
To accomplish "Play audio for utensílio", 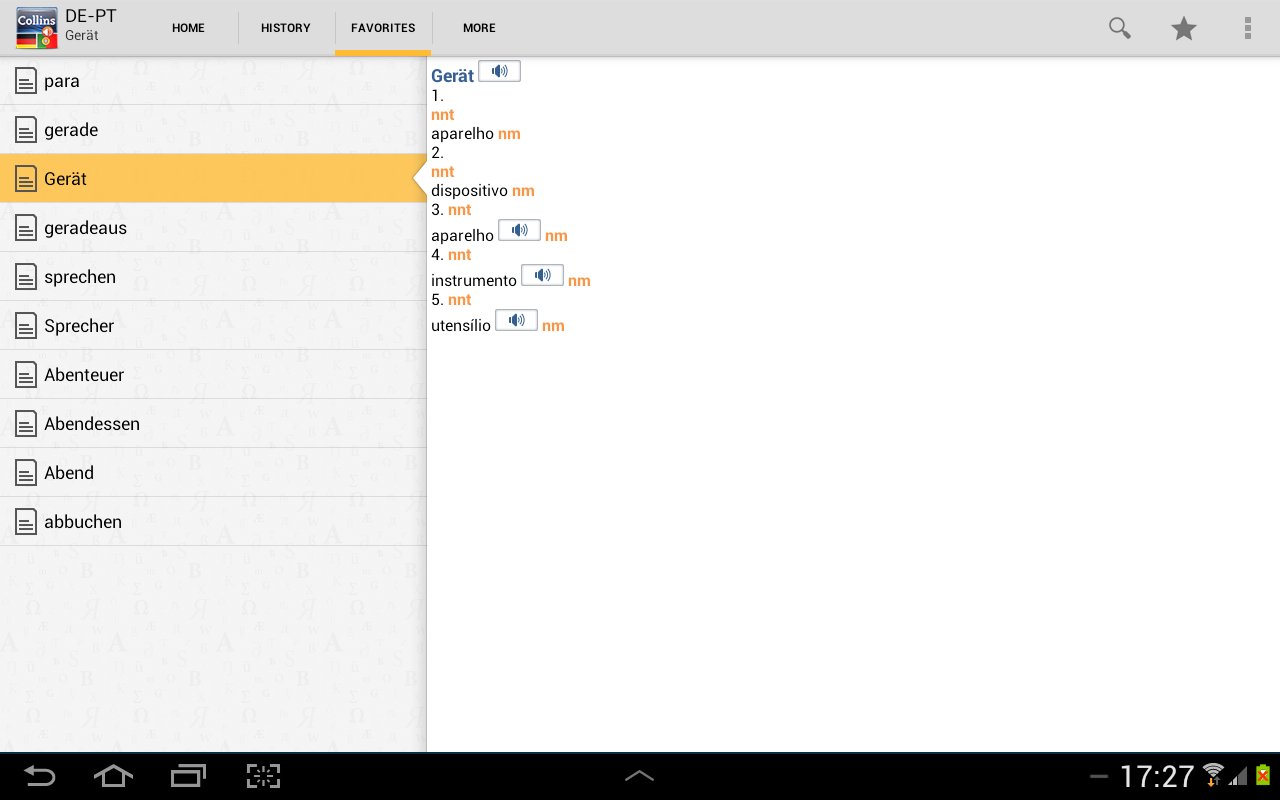I will click(516, 320).
